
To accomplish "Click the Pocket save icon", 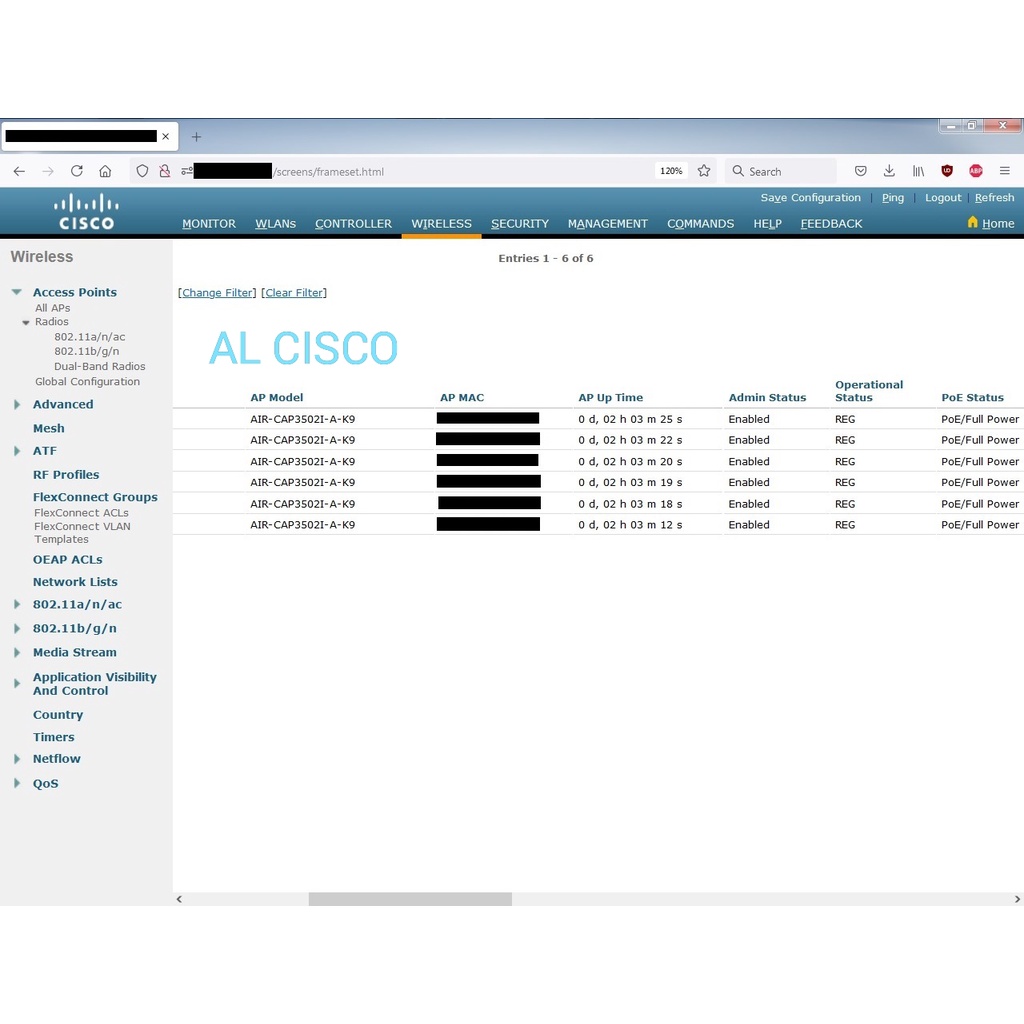I will tap(860, 171).
